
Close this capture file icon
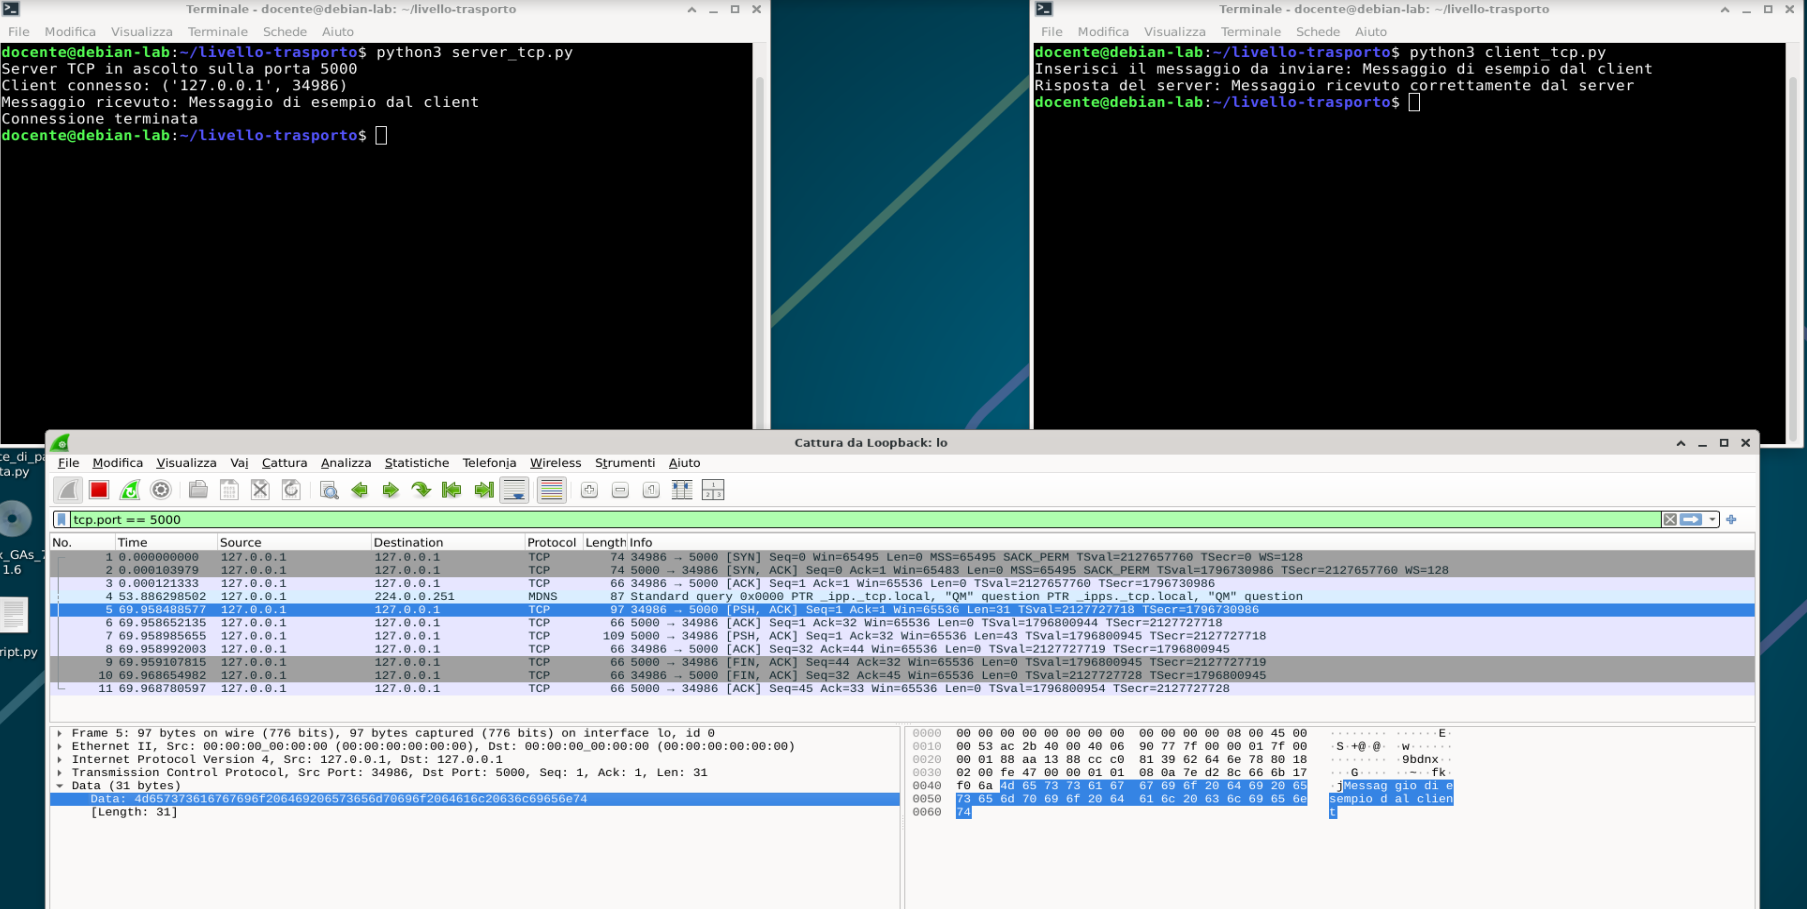click(x=260, y=490)
